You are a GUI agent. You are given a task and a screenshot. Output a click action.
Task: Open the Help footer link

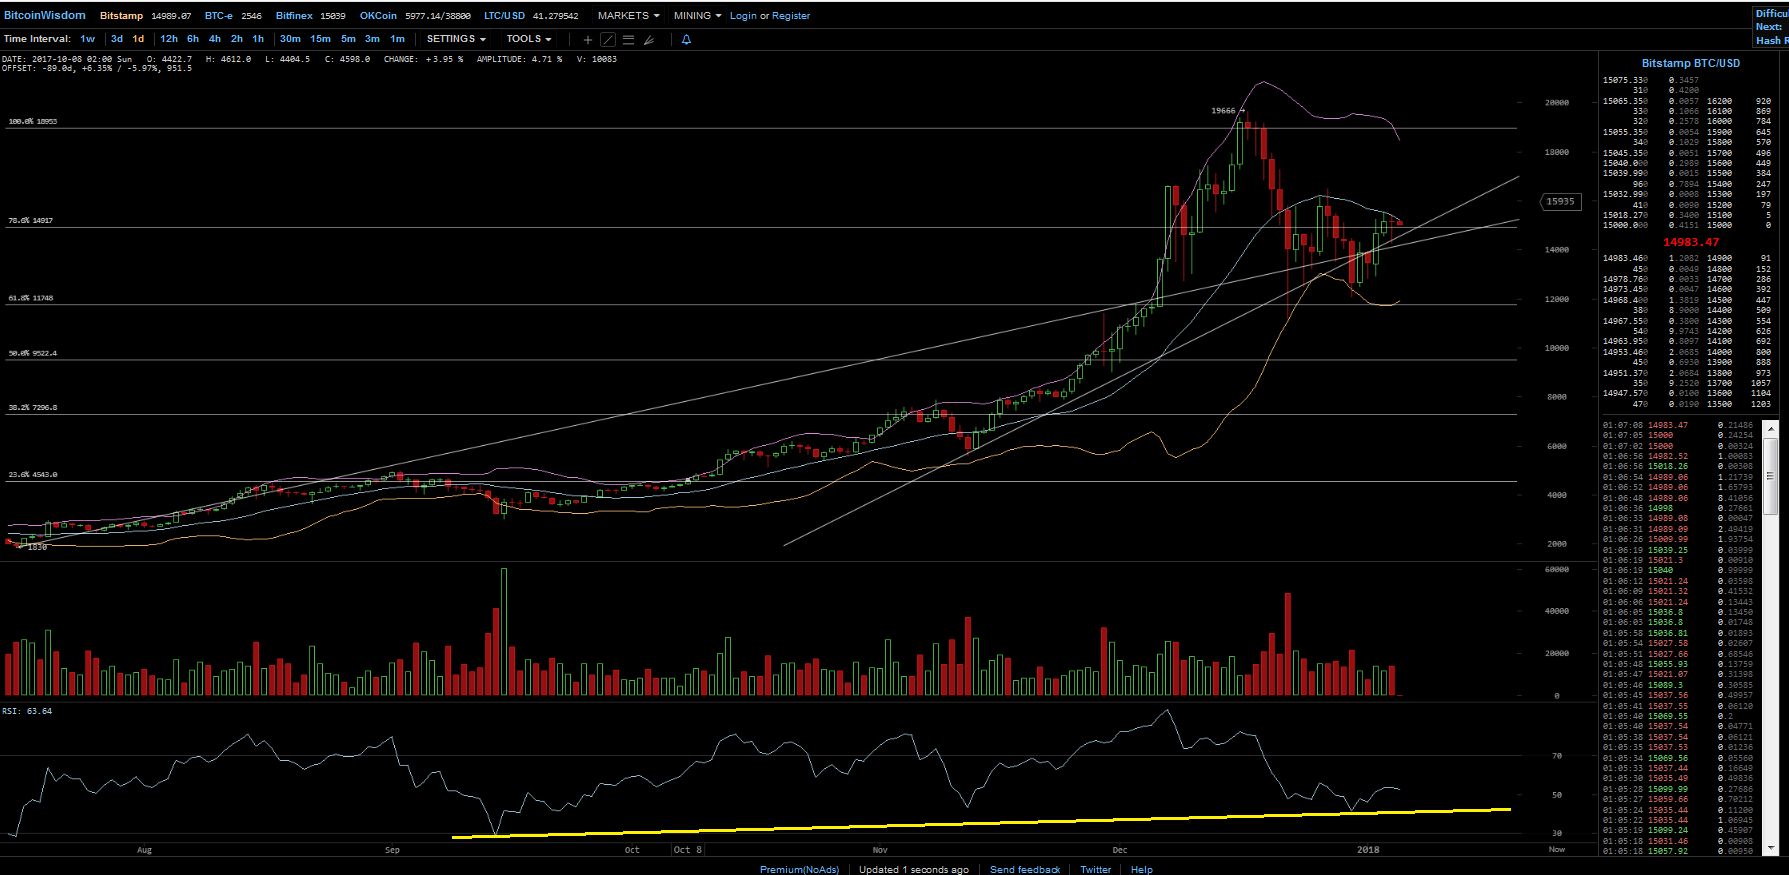click(x=1141, y=869)
